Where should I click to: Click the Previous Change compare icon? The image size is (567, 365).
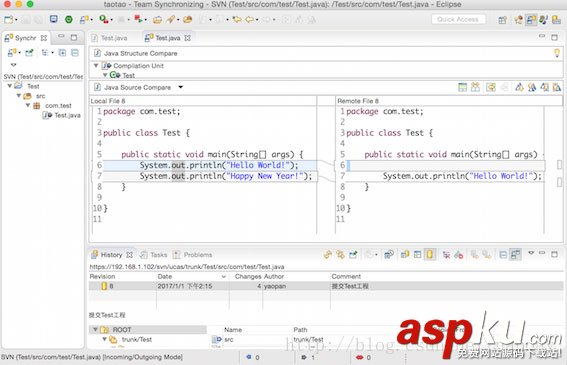[x=557, y=87]
